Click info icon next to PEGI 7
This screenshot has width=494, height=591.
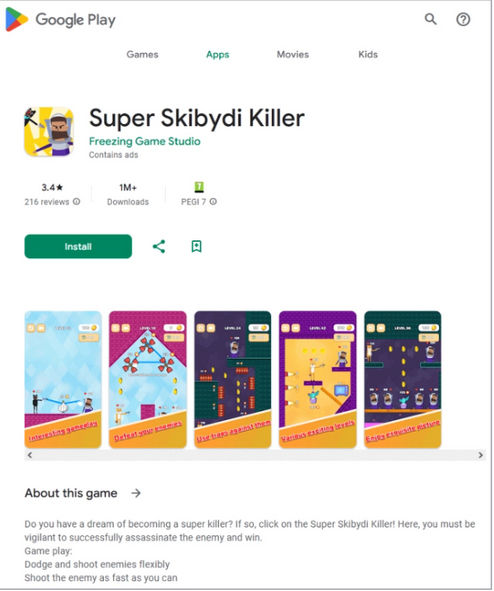pos(213,202)
